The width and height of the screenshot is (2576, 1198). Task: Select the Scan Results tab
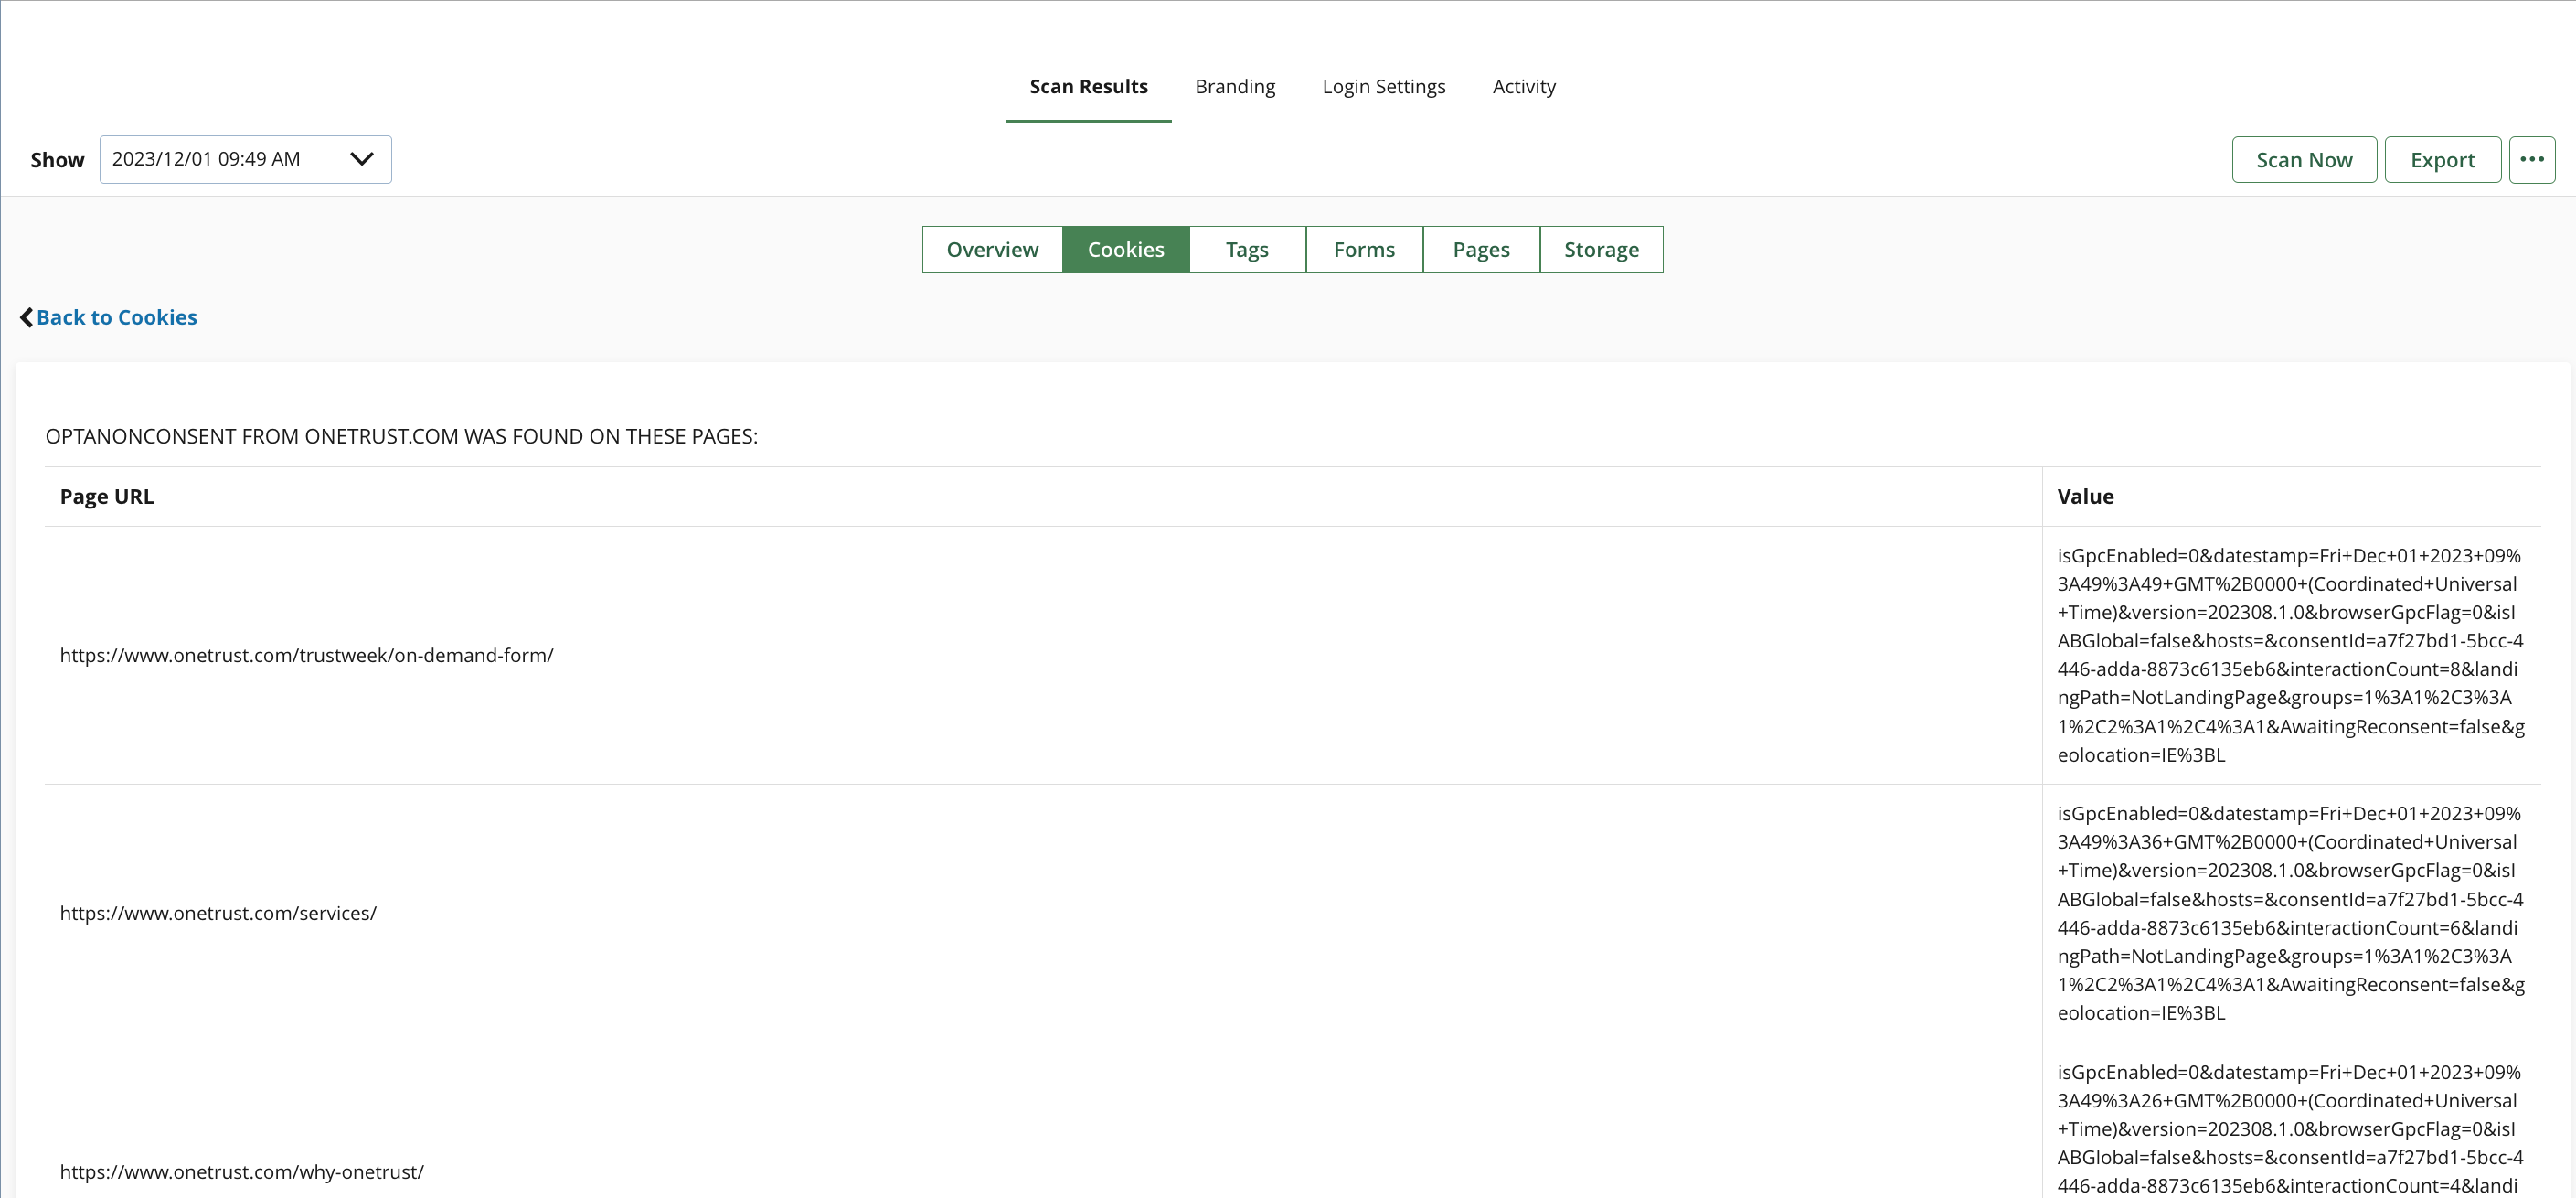coord(1088,87)
